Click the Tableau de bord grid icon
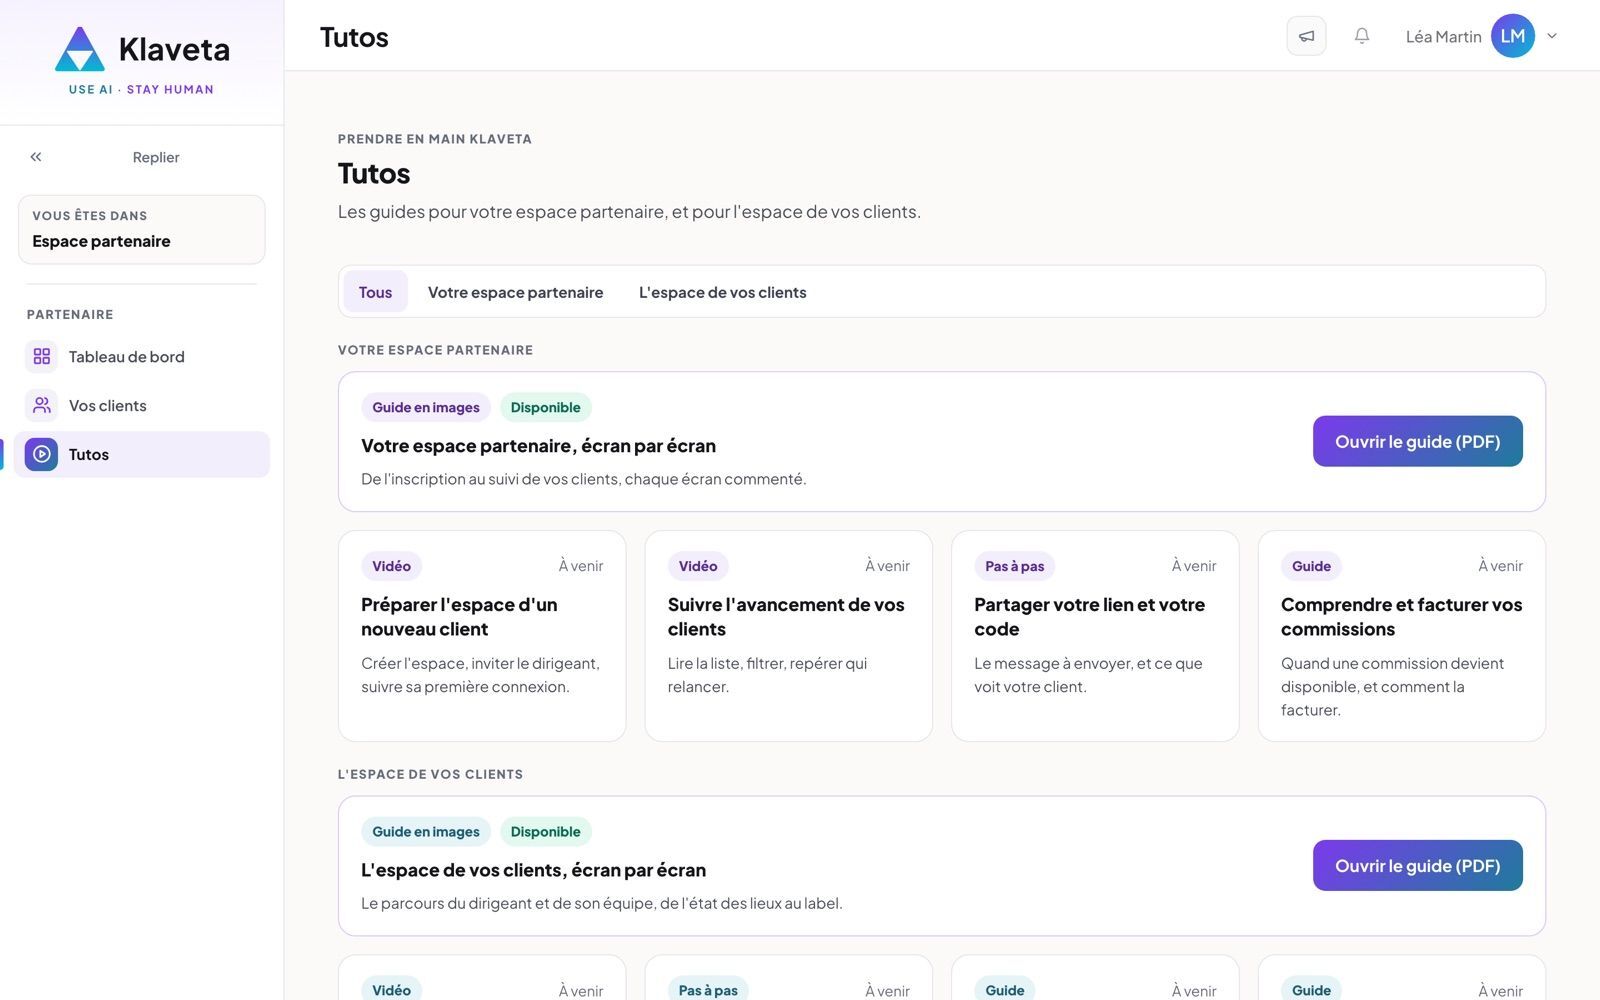Viewport: 1600px width, 1000px height. (41, 356)
